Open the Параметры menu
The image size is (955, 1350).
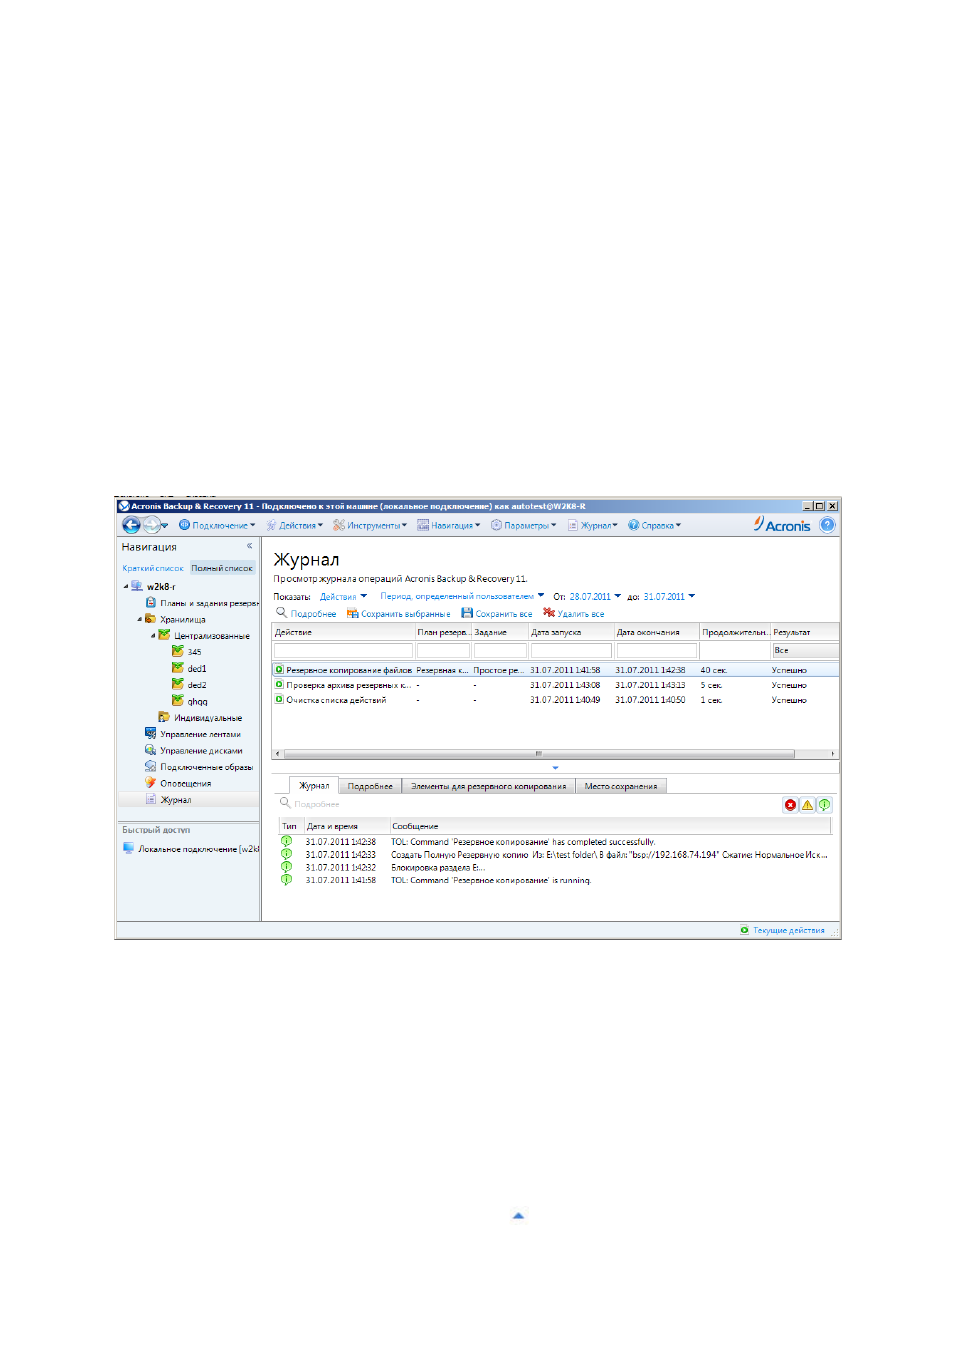click(x=524, y=525)
